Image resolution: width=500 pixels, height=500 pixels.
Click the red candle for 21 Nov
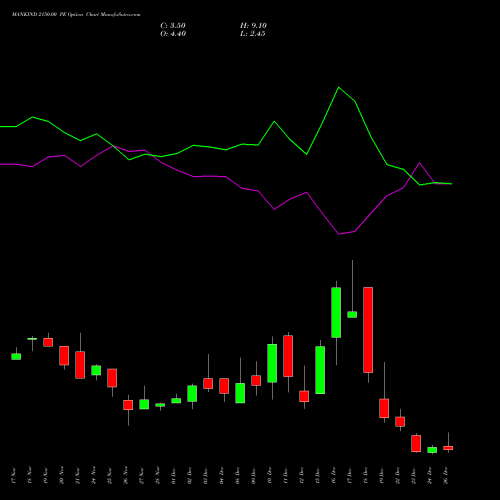pos(80,365)
